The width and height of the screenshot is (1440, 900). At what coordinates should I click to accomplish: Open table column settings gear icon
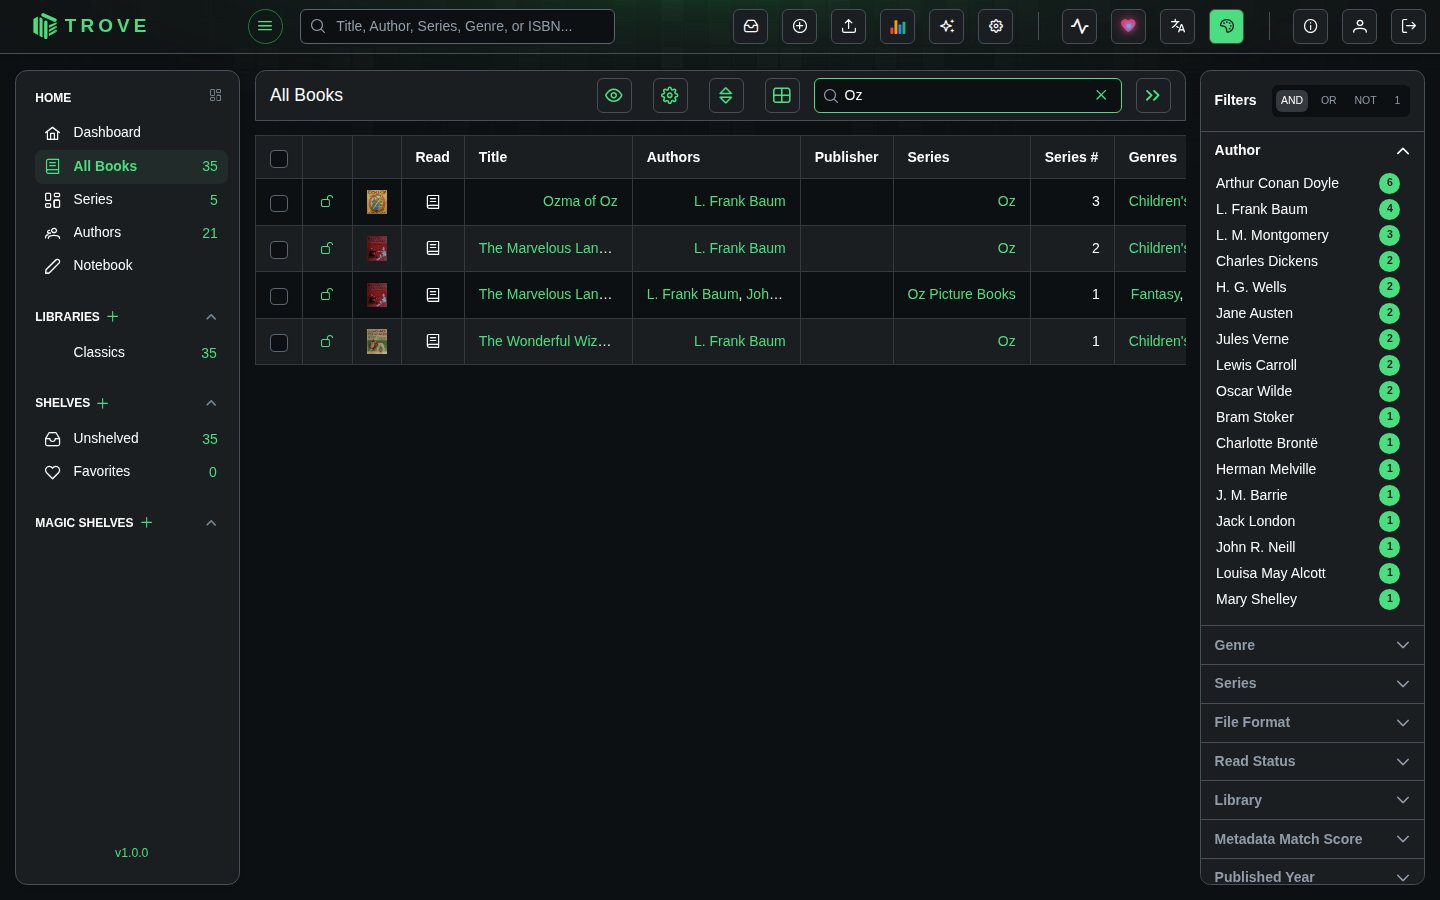(670, 95)
